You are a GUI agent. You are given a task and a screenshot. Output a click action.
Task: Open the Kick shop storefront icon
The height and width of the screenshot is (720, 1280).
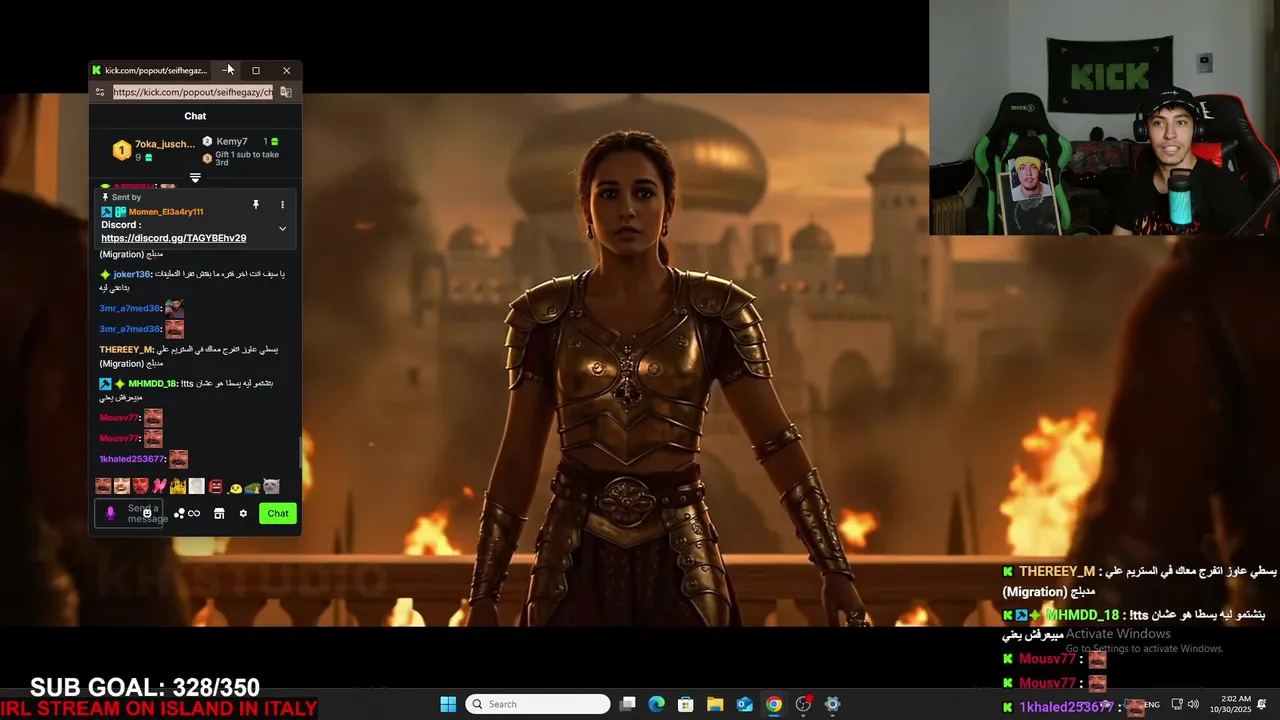tap(219, 513)
